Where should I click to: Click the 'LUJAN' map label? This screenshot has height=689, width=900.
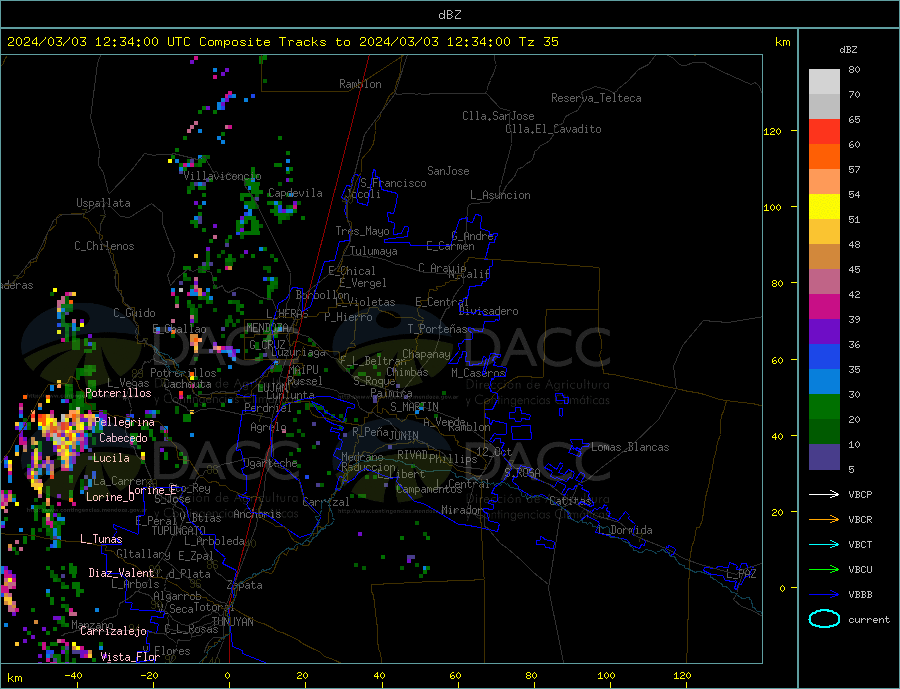pos(273,389)
